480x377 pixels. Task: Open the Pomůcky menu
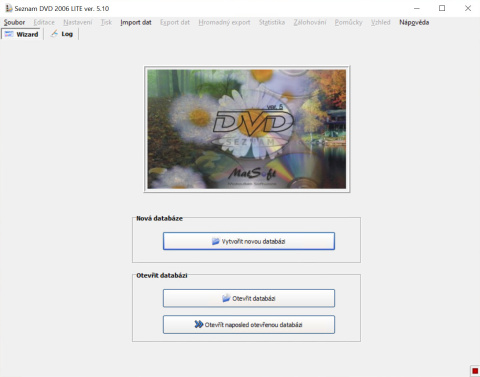(348, 22)
